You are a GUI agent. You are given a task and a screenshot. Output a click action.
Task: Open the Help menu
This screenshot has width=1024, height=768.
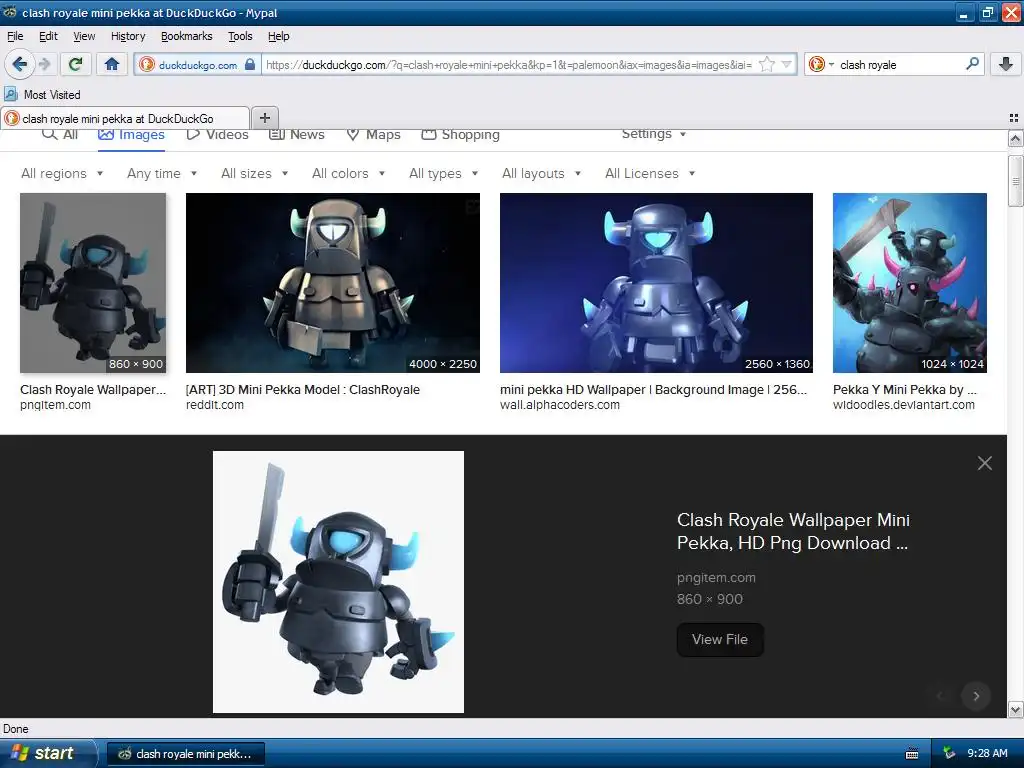[x=279, y=36]
